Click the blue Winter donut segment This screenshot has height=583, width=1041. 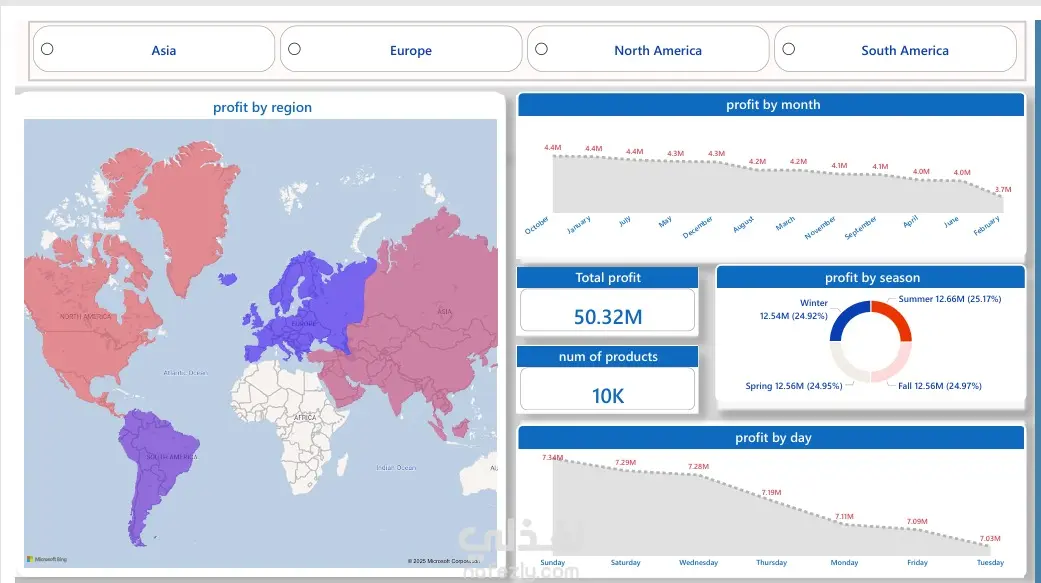click(x=846, y=318)
